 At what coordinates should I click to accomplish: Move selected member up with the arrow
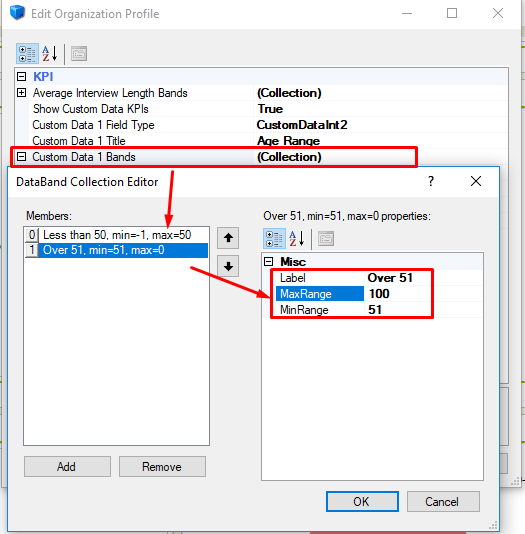pyautogui.click(x=228, y=238)
